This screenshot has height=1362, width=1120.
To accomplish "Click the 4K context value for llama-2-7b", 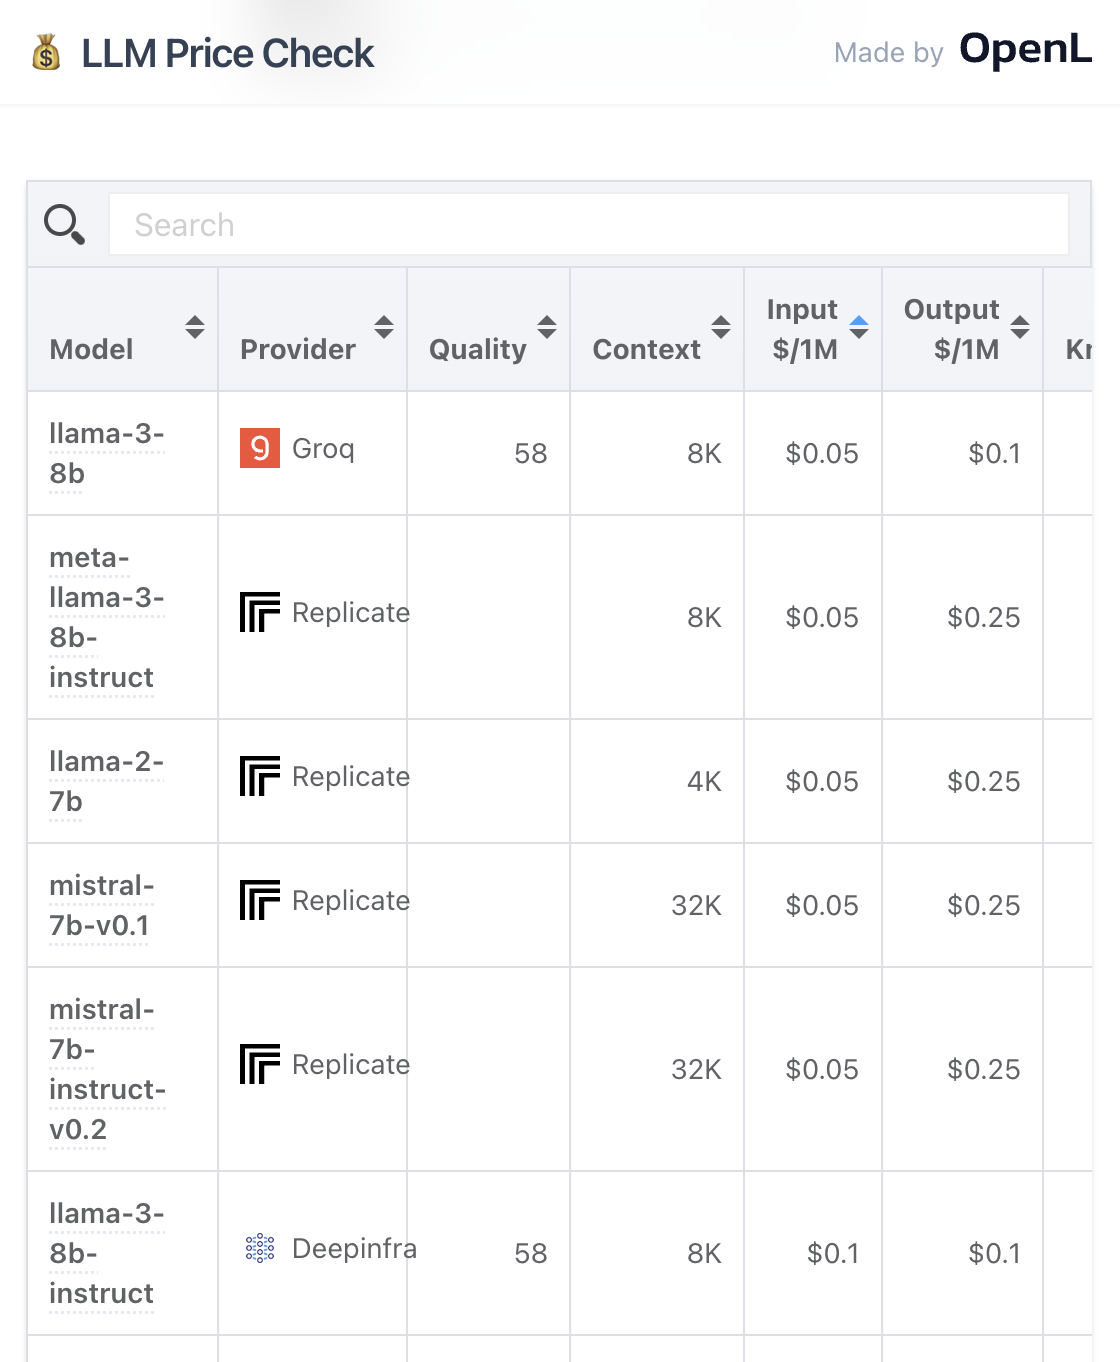I will click(704, 781).
